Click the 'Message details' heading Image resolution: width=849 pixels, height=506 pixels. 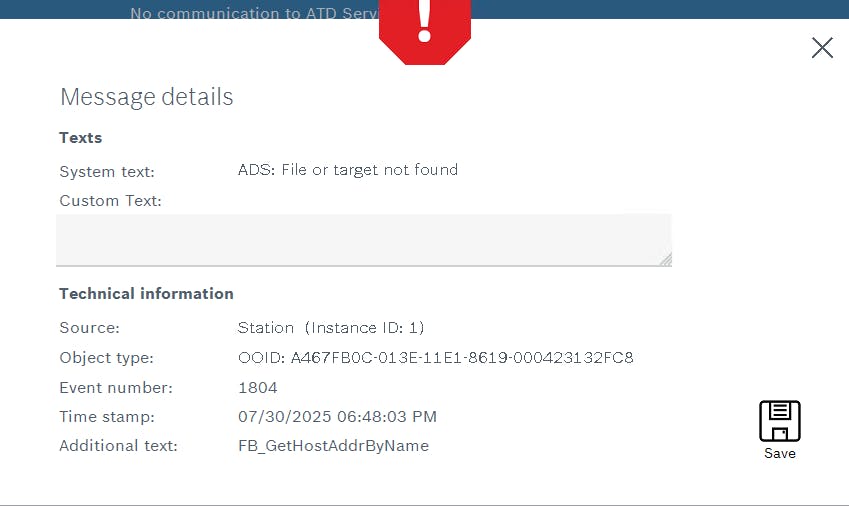point(147,97)
